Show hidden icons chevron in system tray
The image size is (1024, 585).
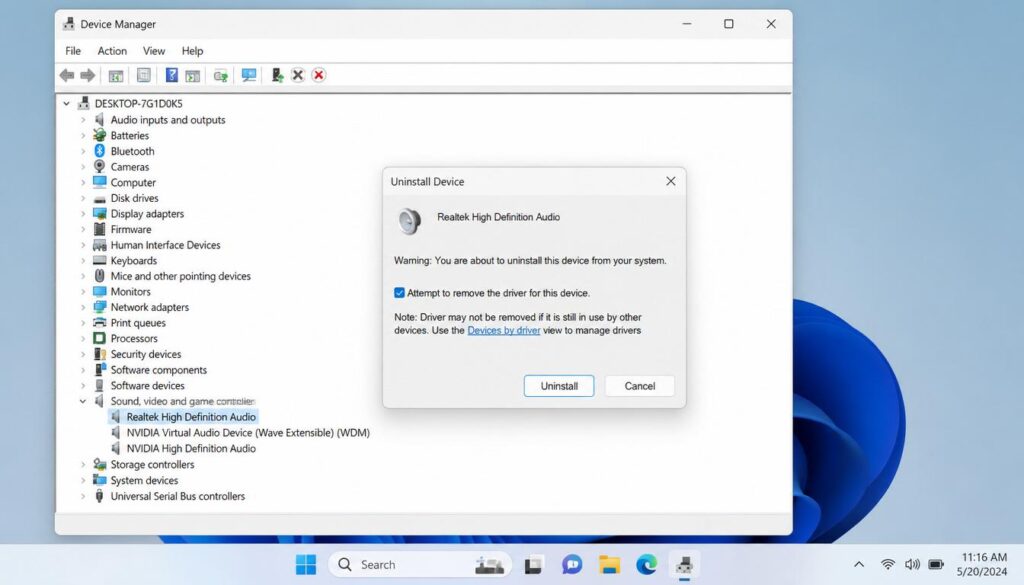point(859,564)
